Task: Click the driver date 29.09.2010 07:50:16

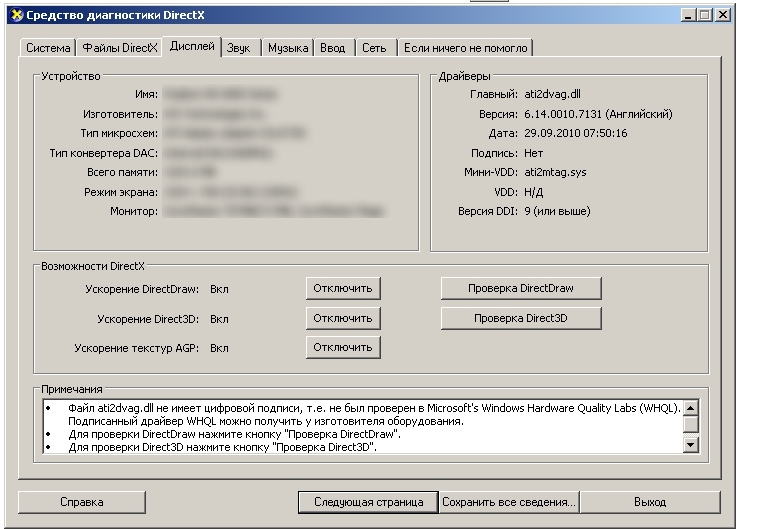Action: click(576, 133)
